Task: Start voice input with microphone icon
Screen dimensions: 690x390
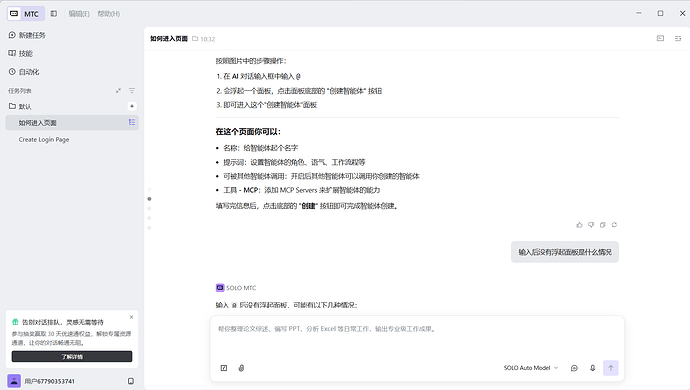Action: [x=592, y=368]
